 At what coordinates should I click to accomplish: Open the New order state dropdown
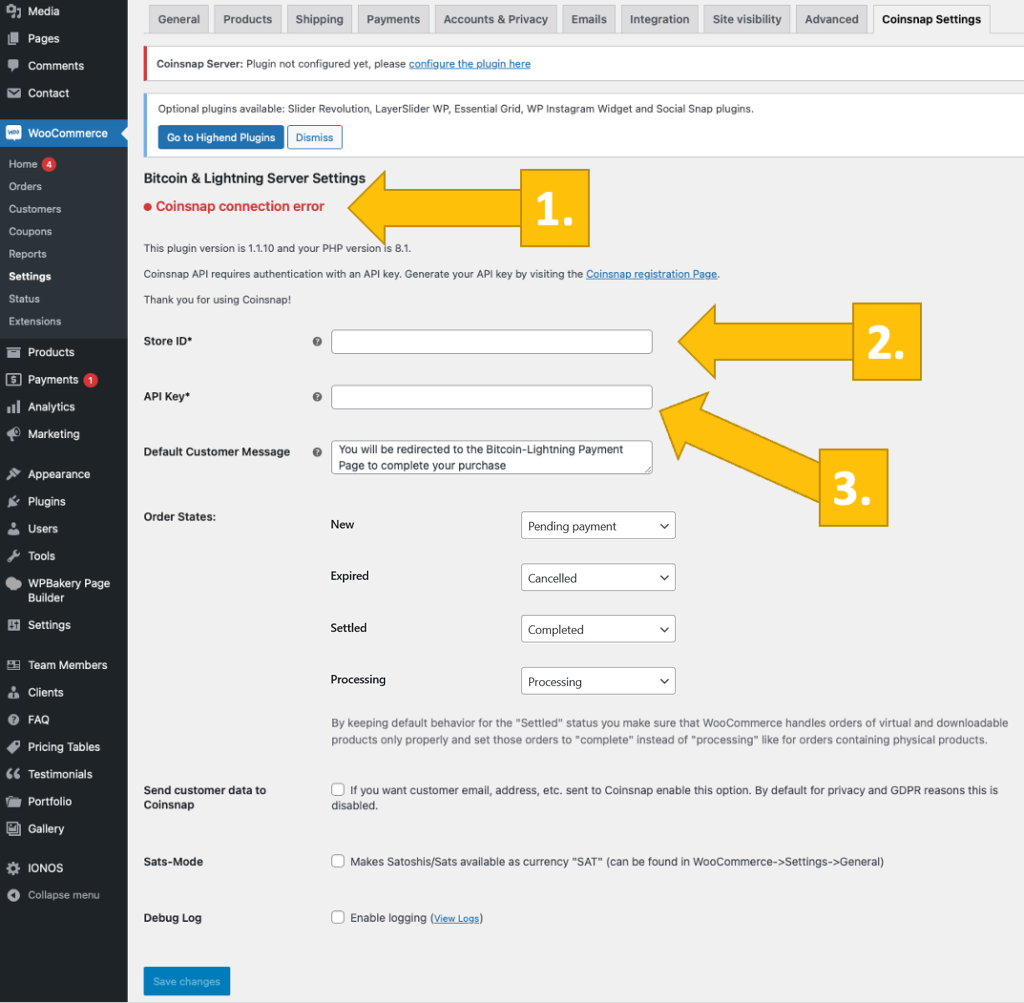click(x=598, y=526)
